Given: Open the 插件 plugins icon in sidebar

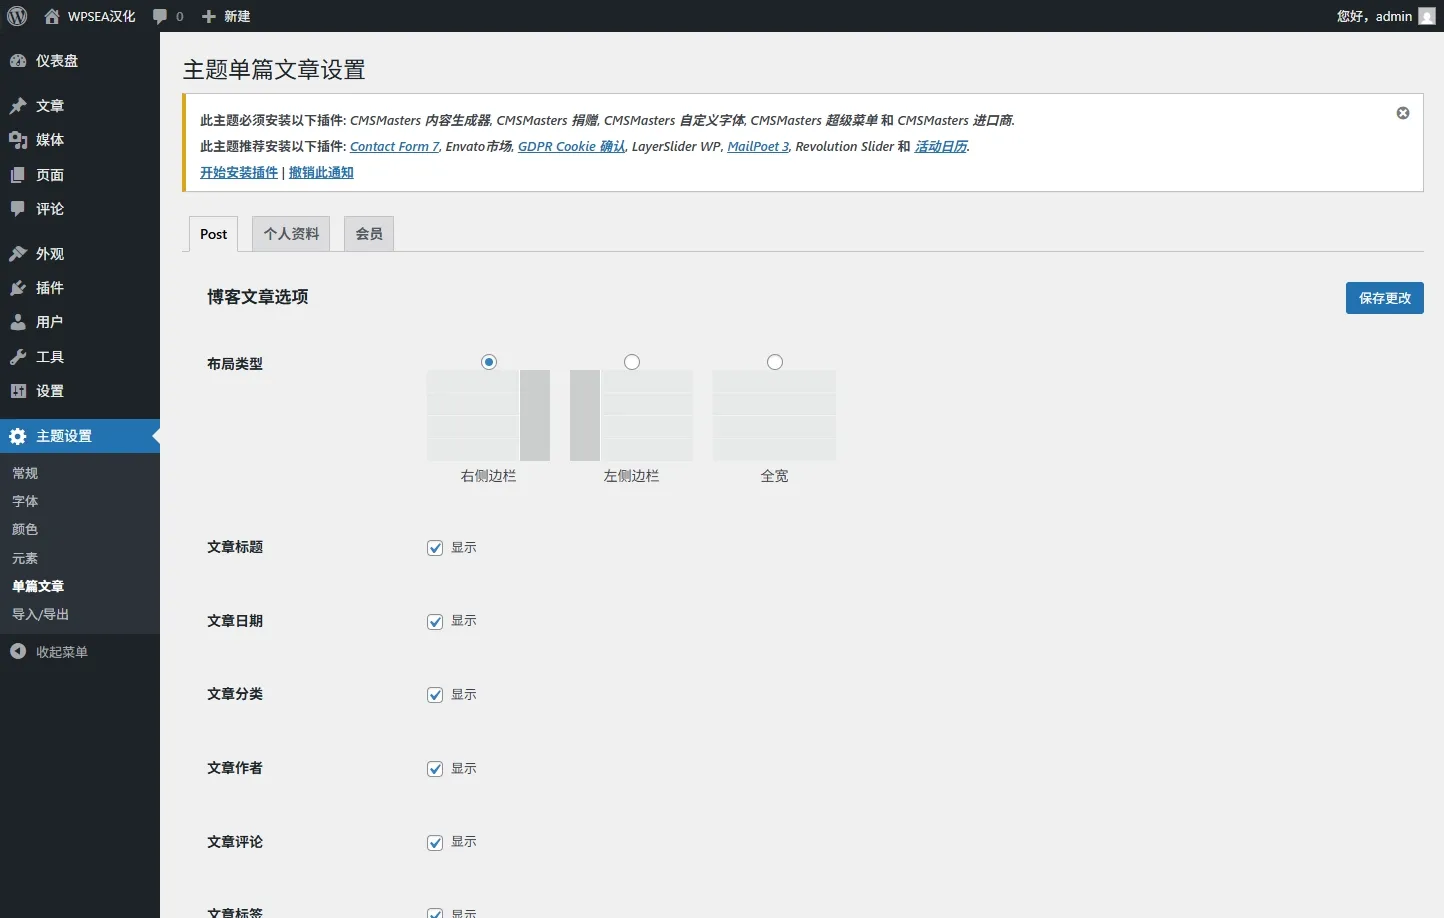Looking at the screenshot, I should tap(18, 288).
